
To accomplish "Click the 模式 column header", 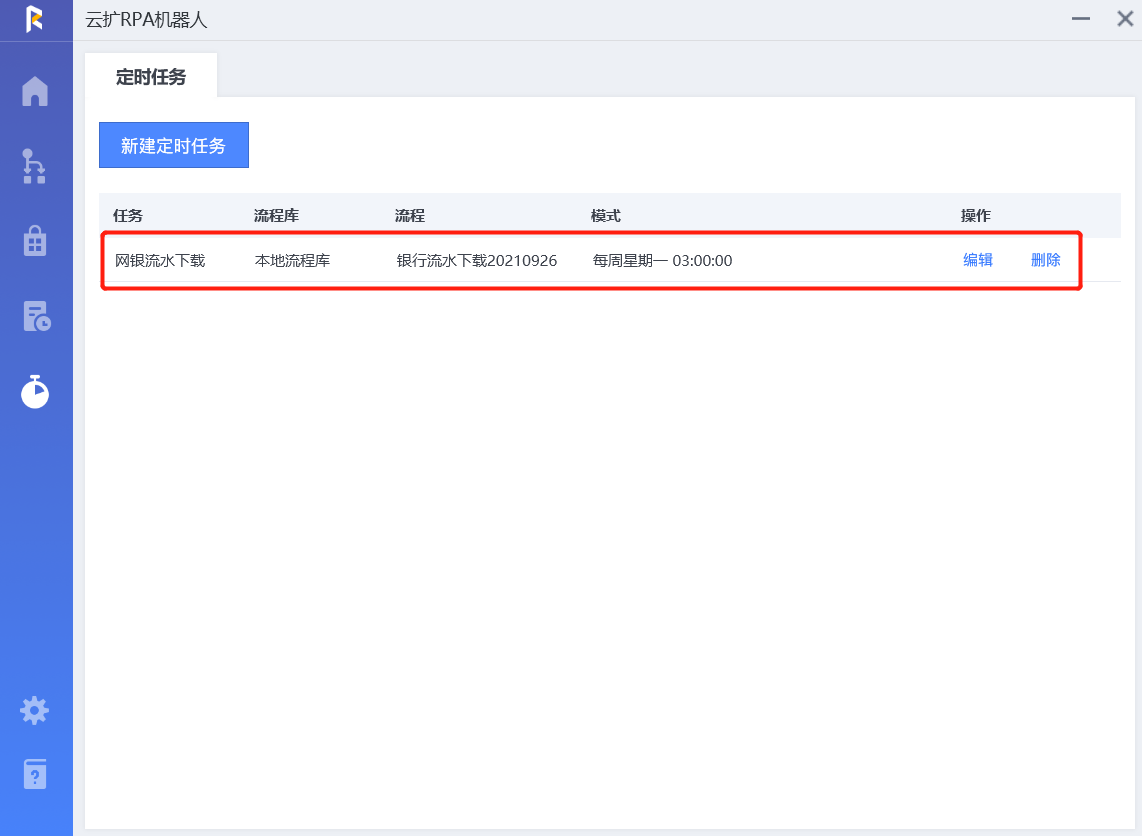I will (x=605, y=216).
